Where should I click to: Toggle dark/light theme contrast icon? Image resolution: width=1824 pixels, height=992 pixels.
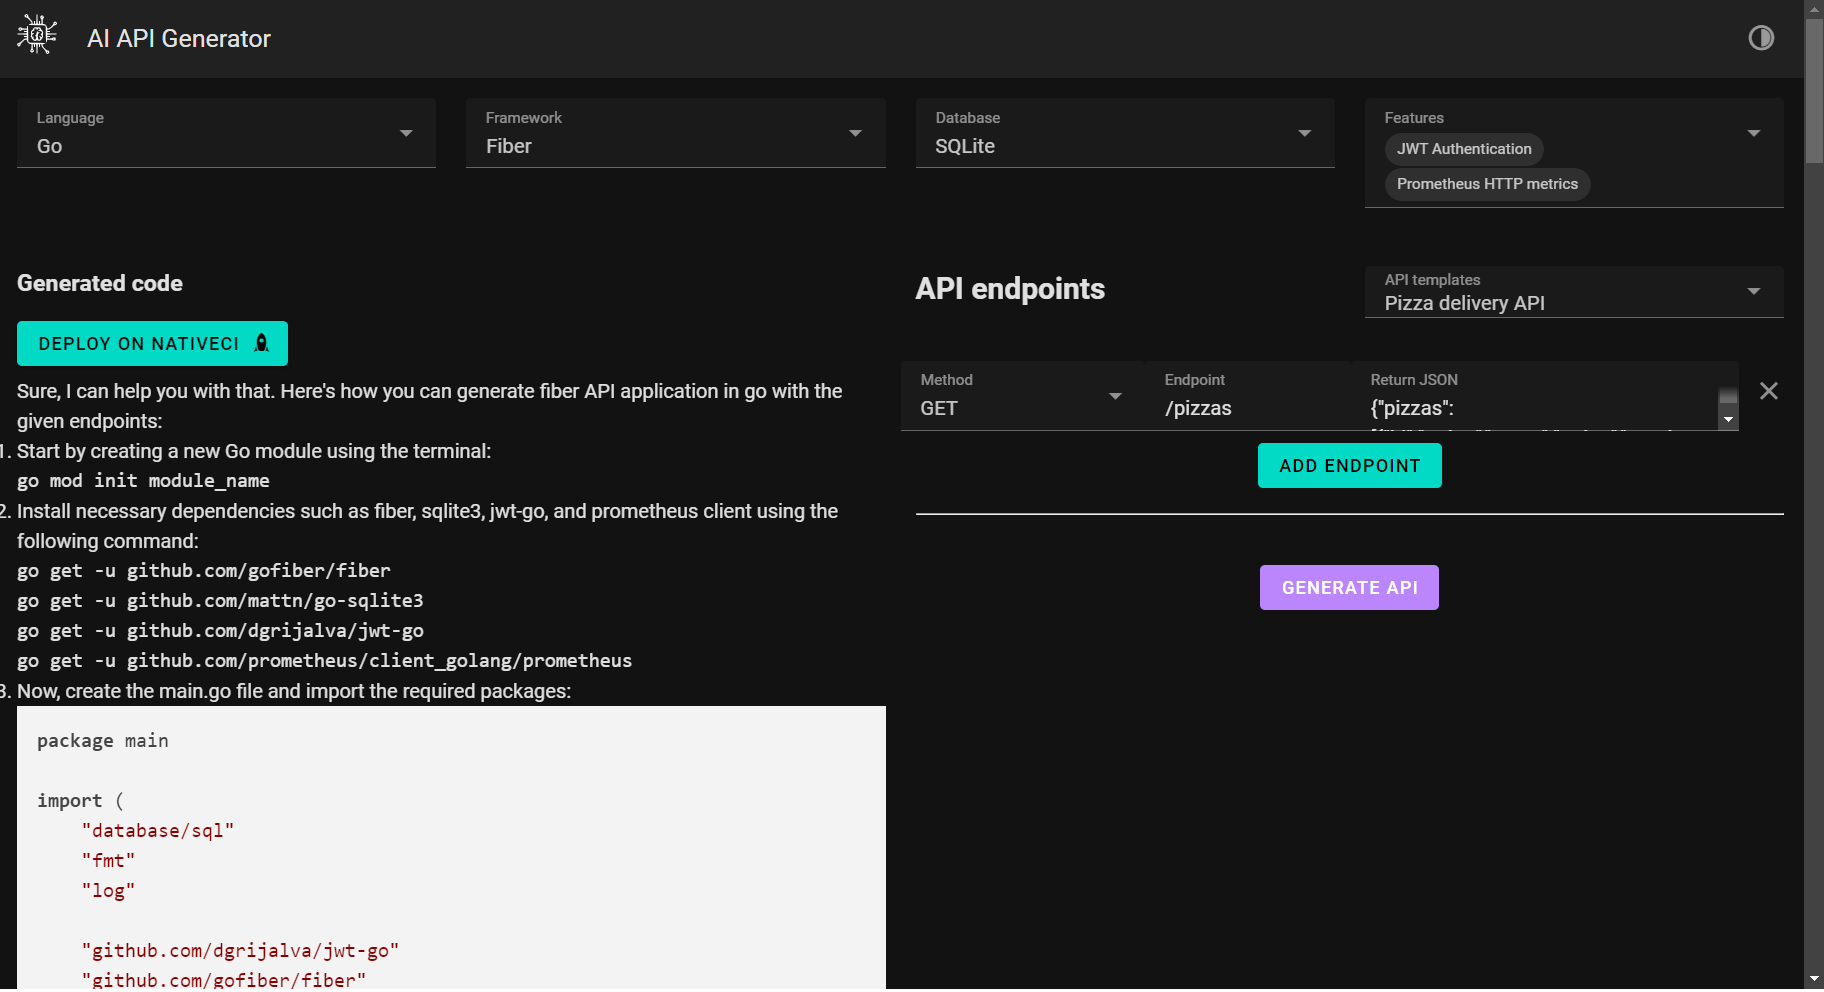(1761, 38)
